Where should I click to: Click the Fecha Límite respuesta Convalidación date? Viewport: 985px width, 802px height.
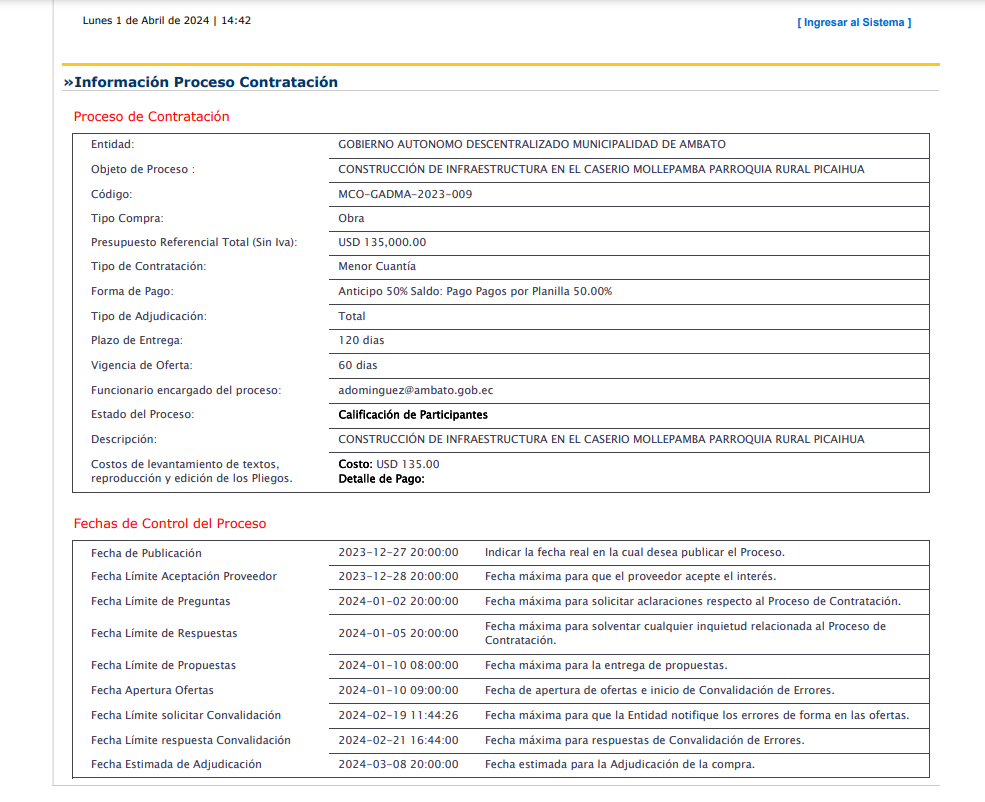398,740
